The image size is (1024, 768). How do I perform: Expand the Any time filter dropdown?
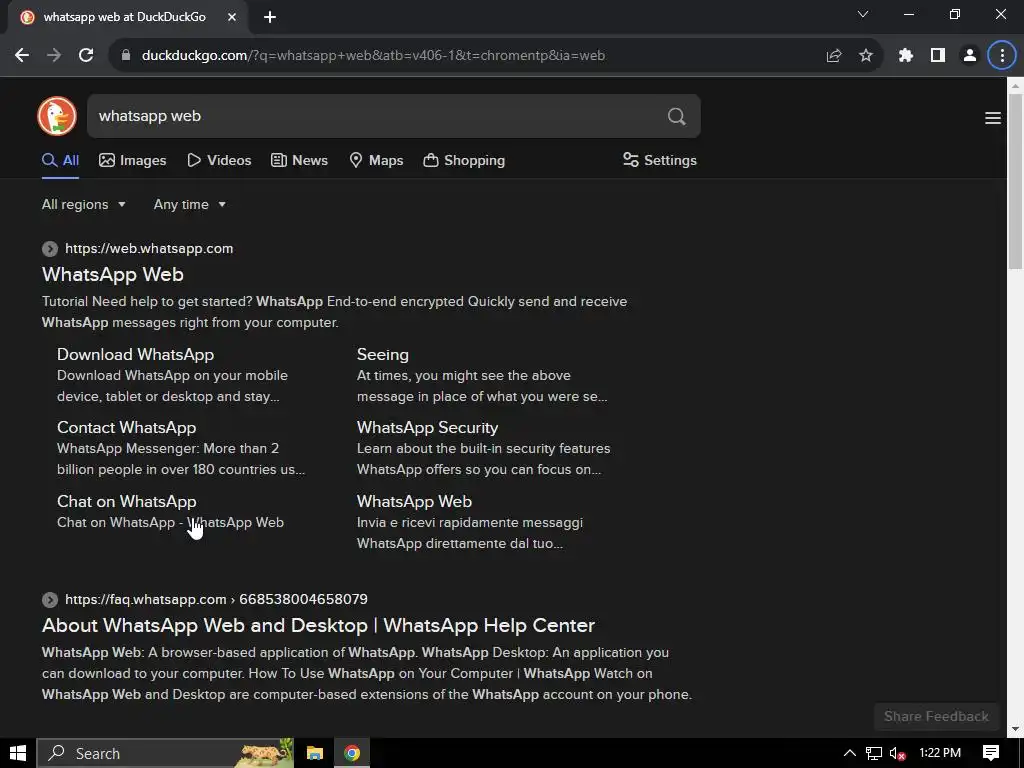coord(190,204)
